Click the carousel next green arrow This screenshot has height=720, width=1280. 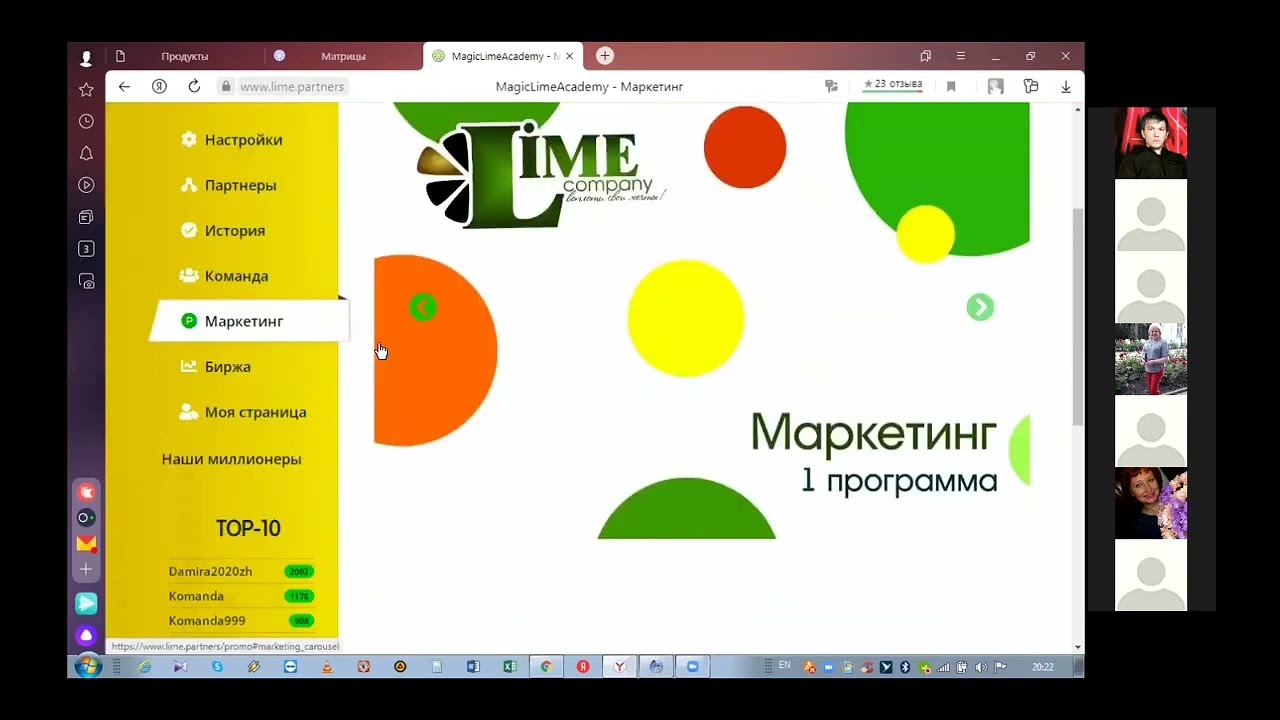point(980,307)
